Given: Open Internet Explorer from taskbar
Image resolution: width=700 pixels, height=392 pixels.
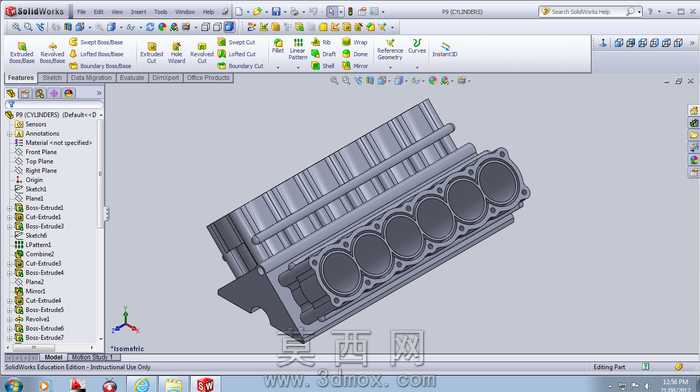Looking at the screenshot, I should [x=143, y=384].
